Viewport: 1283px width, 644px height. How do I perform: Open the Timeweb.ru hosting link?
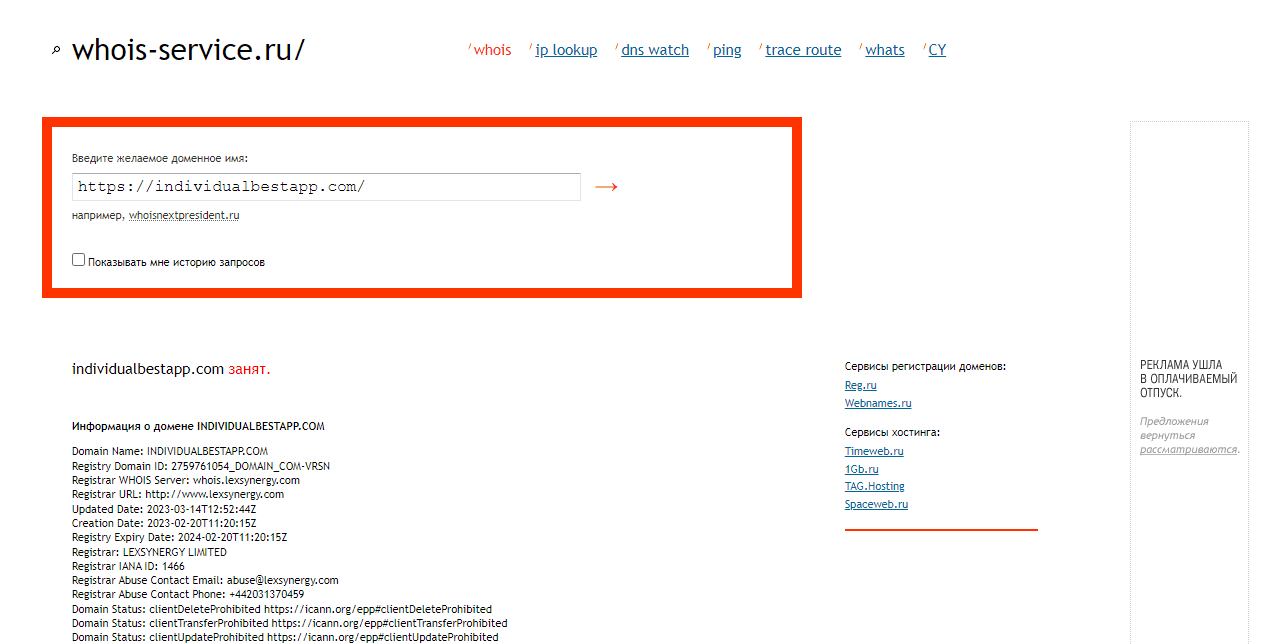(x=873, y=451)
